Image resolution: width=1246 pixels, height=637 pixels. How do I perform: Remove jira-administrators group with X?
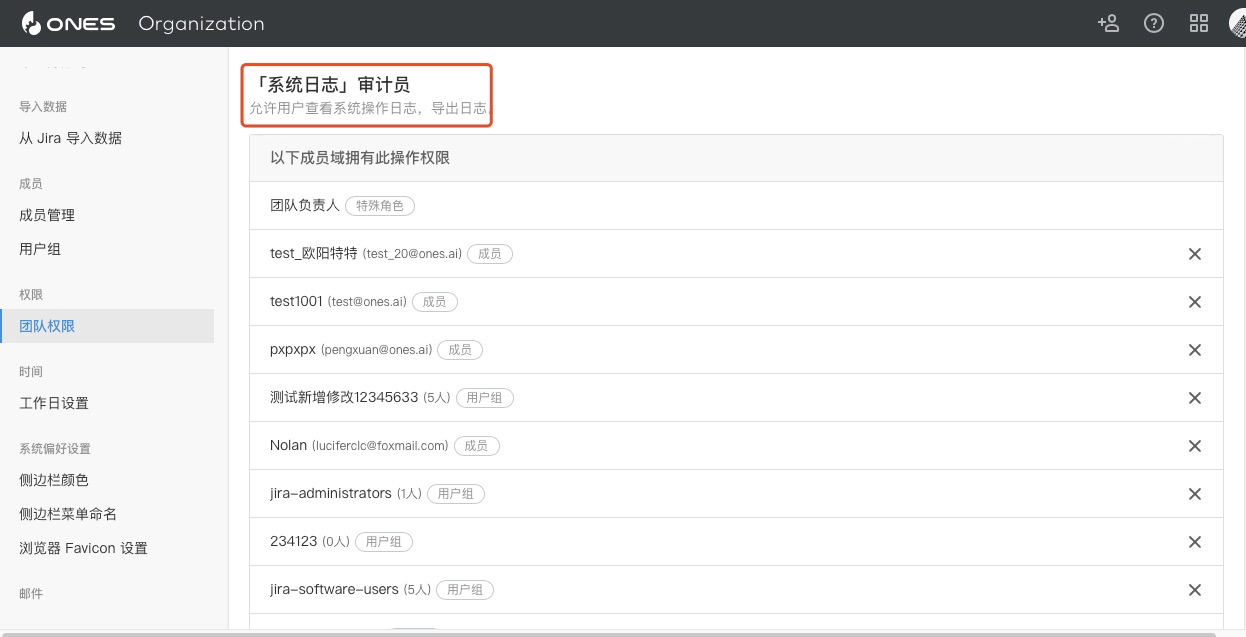pos(1194,494)
